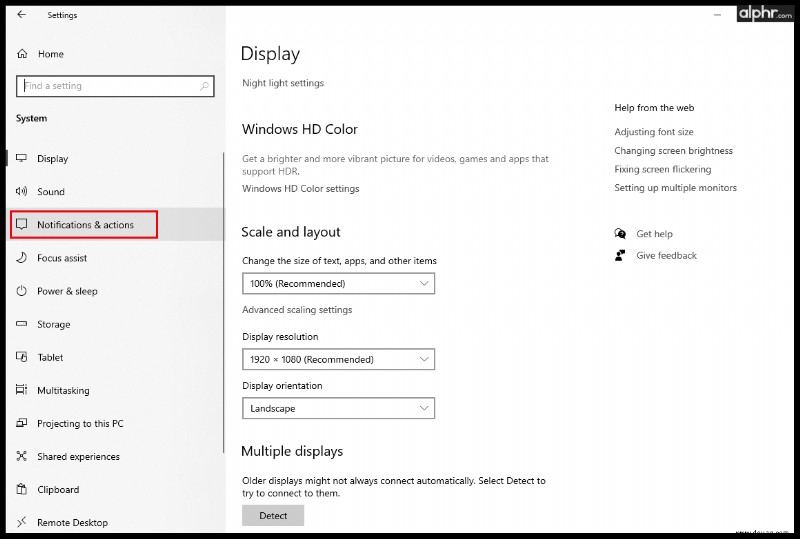Open Adjusting font size help link
The width and height of the screenshot is (800, 539).
pyautogui.click(x=654, y=132)
